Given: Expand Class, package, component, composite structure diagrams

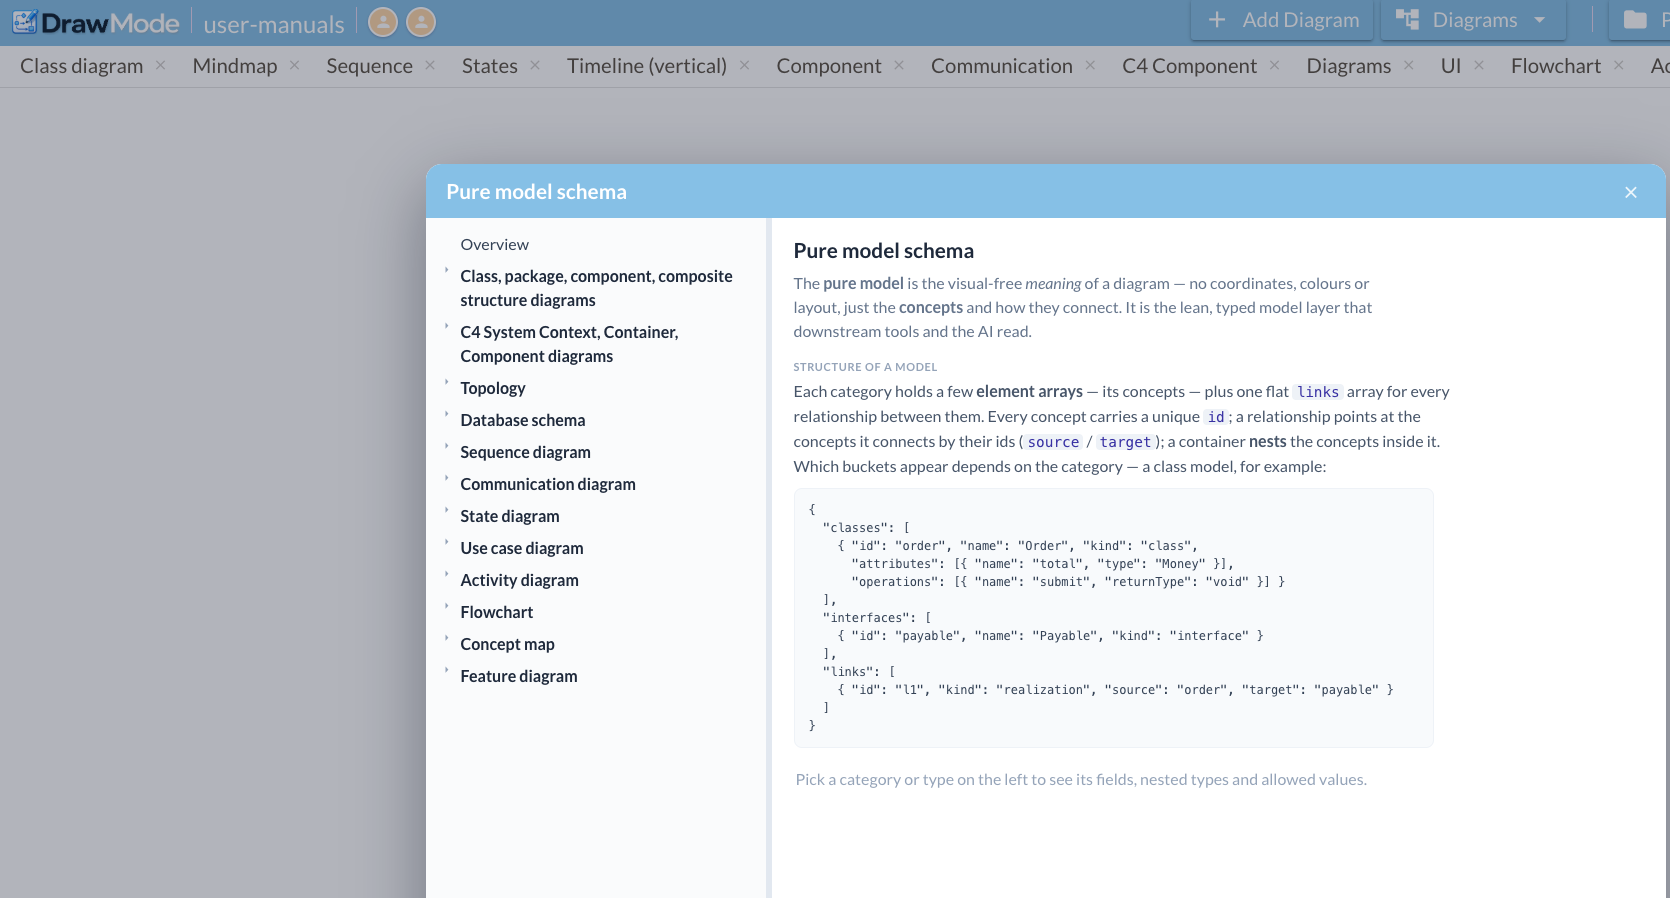Looking at the screenshot, I should [x=446, y=270].
